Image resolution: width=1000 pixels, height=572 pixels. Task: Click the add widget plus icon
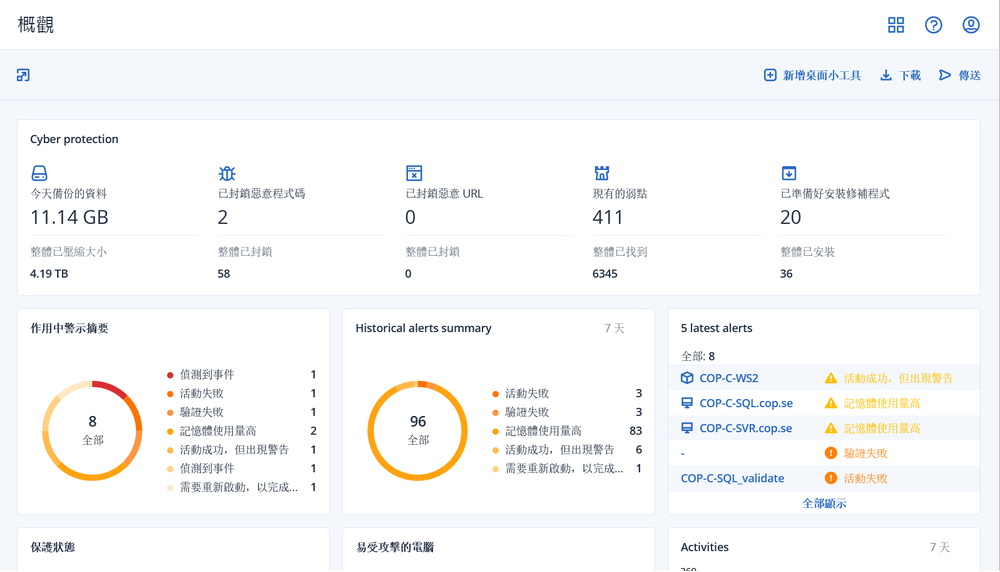[770, 75]
